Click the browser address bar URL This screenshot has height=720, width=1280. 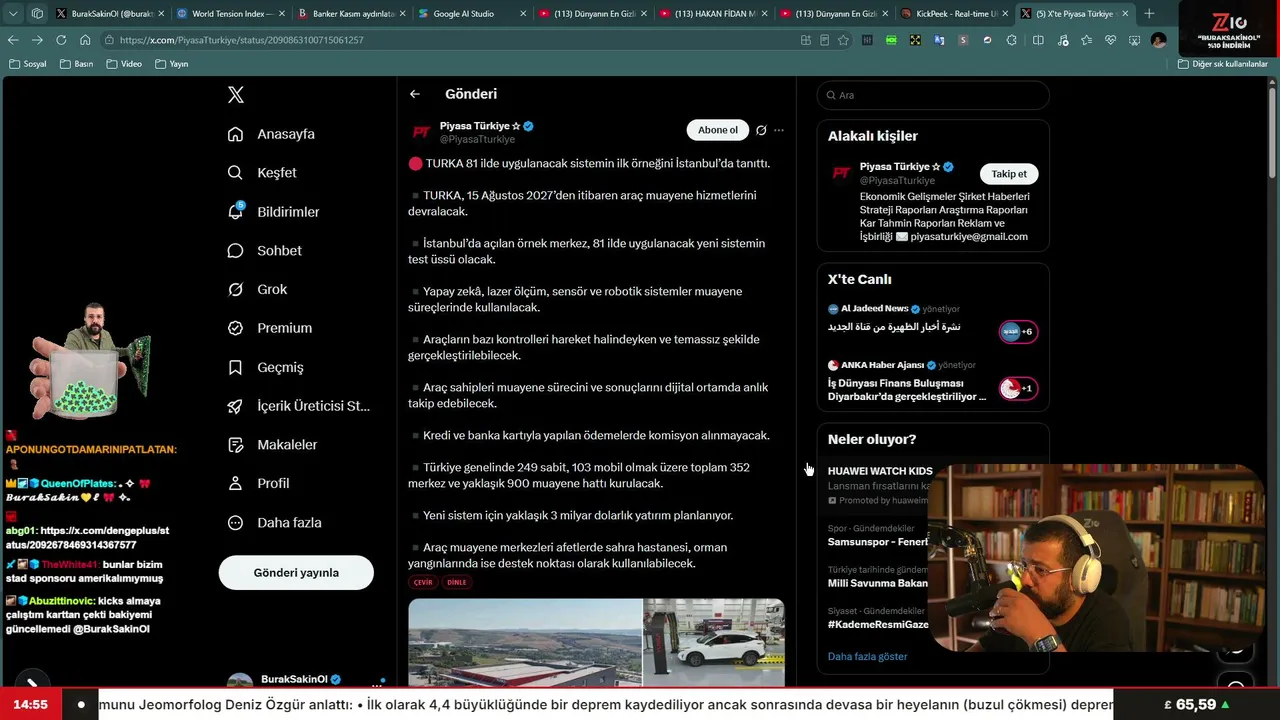(241, 40)
